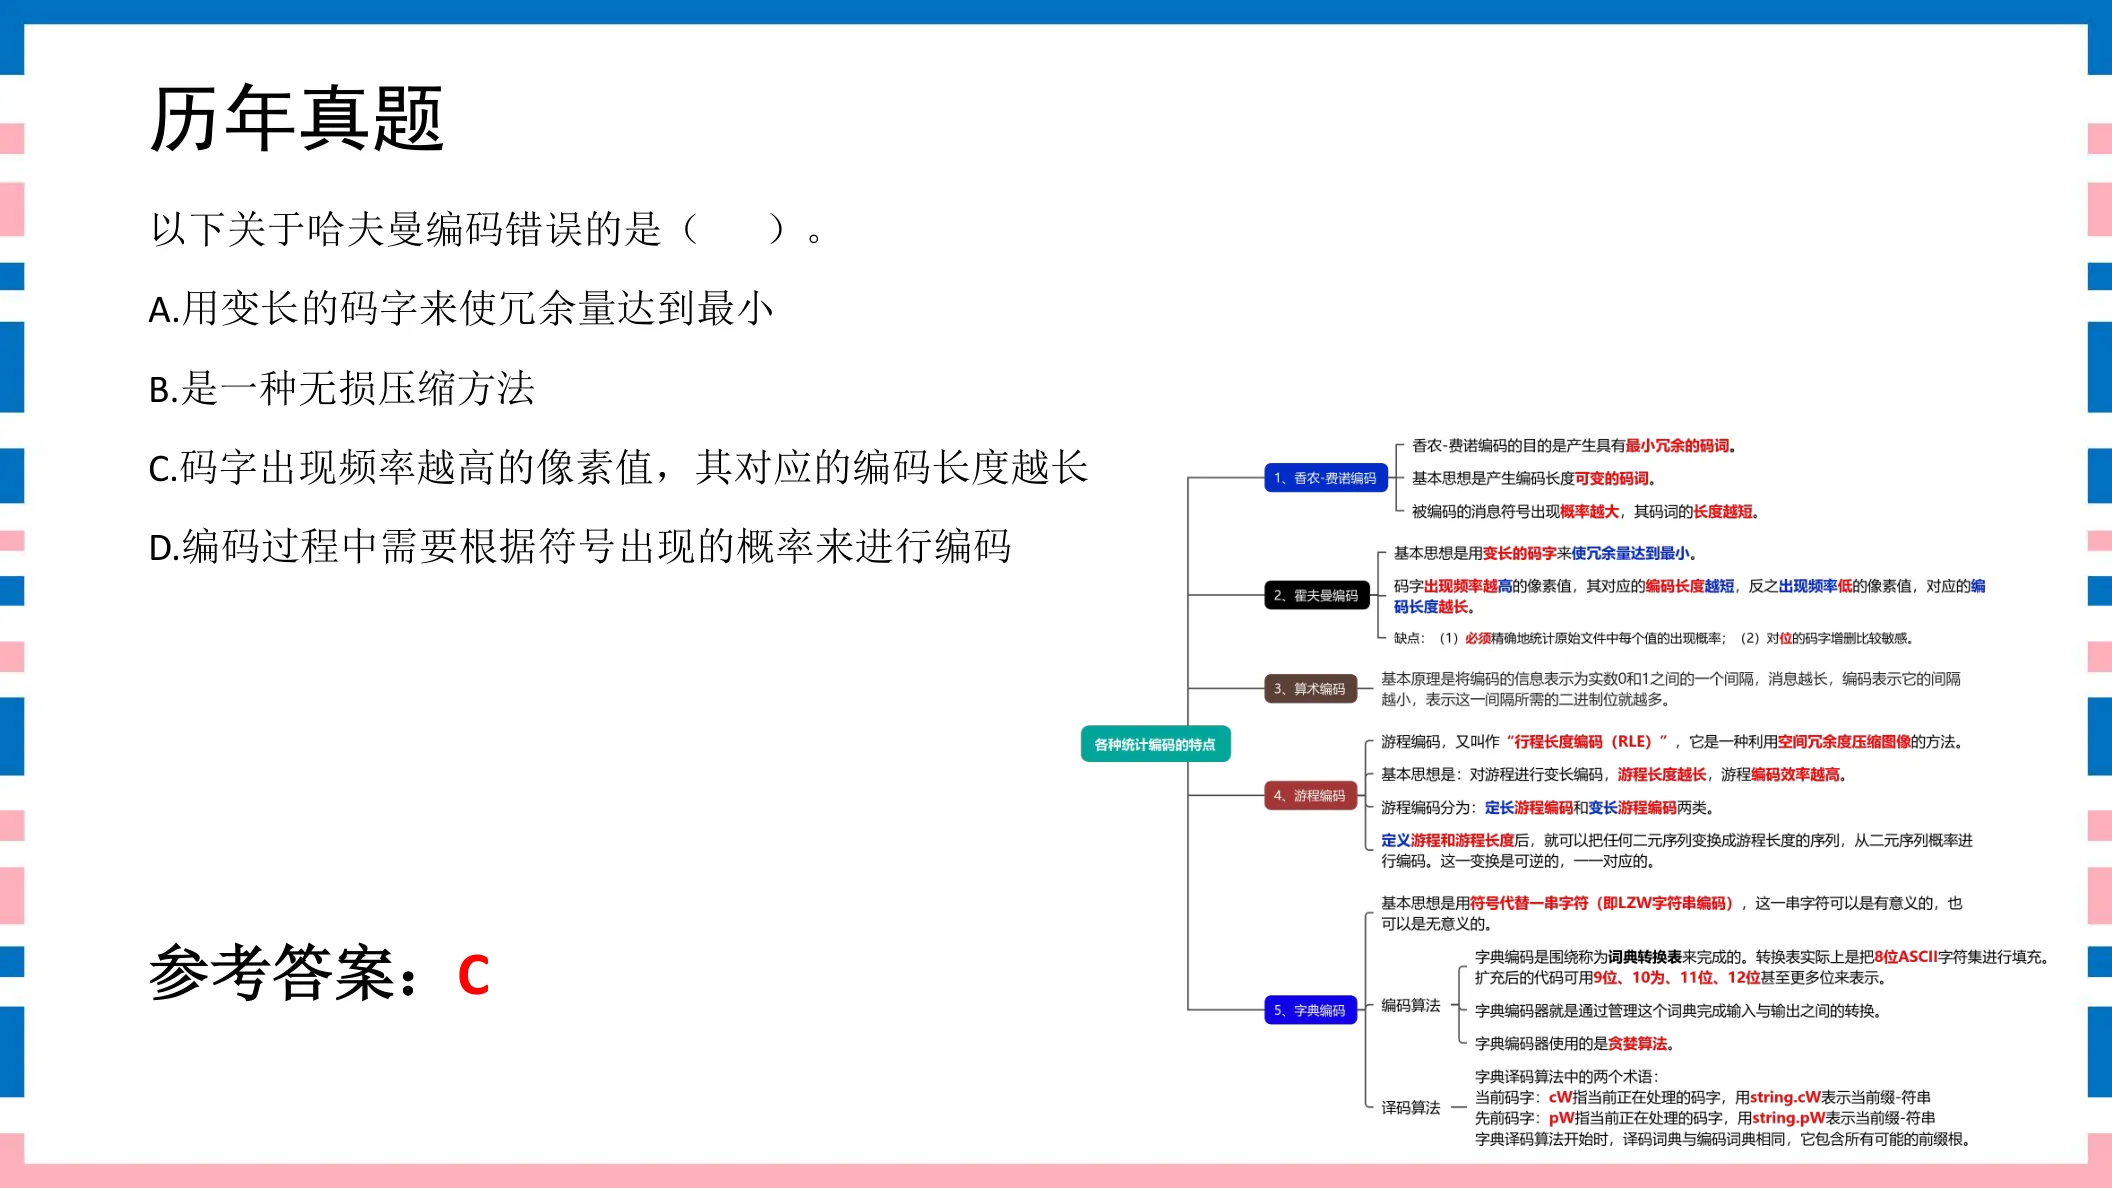Click the line starting 定义游程和游程长度后
Screen dimensions: 2112x1188
tap(1677, 851)
